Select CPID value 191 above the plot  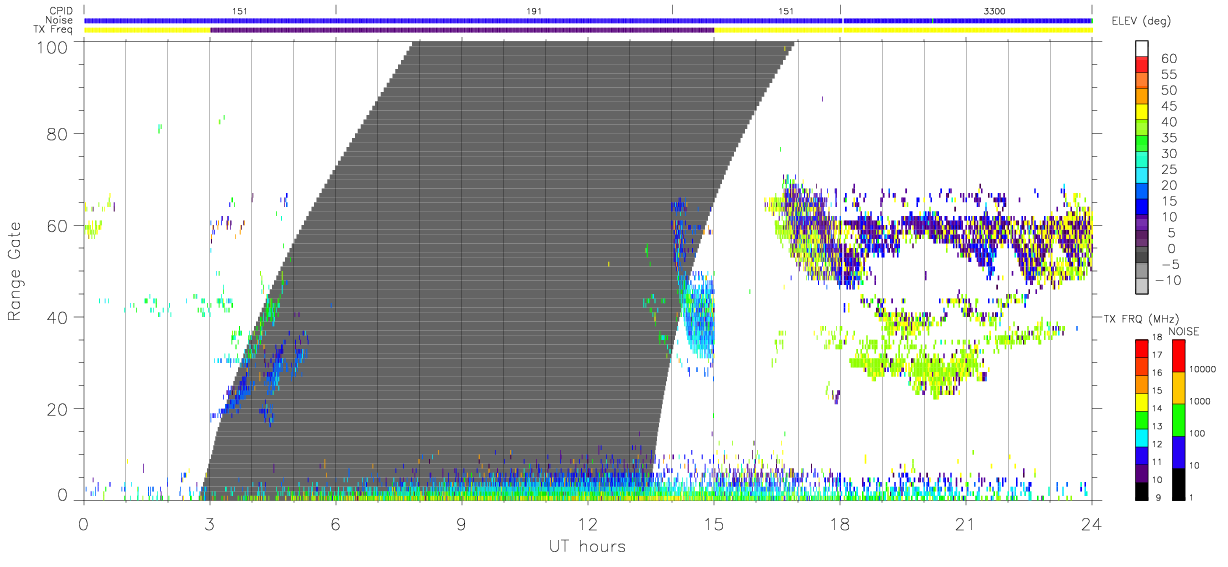(x=535, y=11)
